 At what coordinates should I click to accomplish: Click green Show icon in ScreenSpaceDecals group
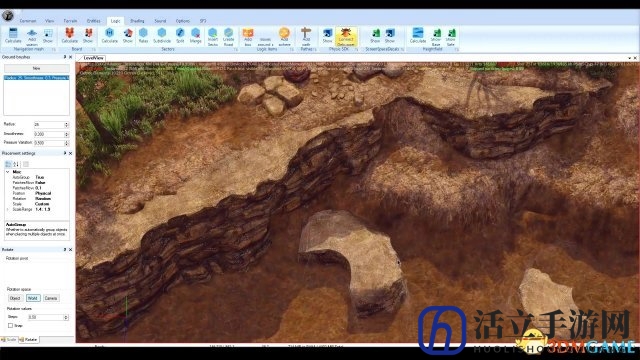375,36
